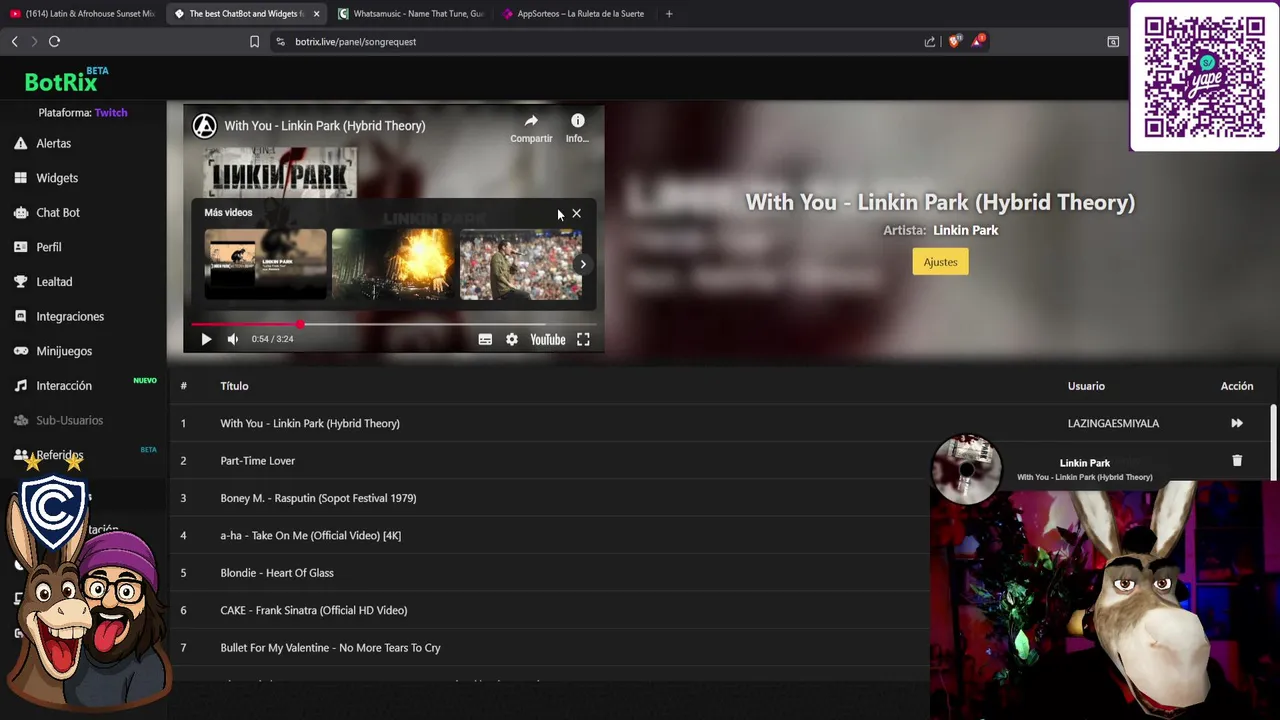Toggle YouTube subtitles button
The height and width of the screenshot is (720, 1280).
click(485, 340)
